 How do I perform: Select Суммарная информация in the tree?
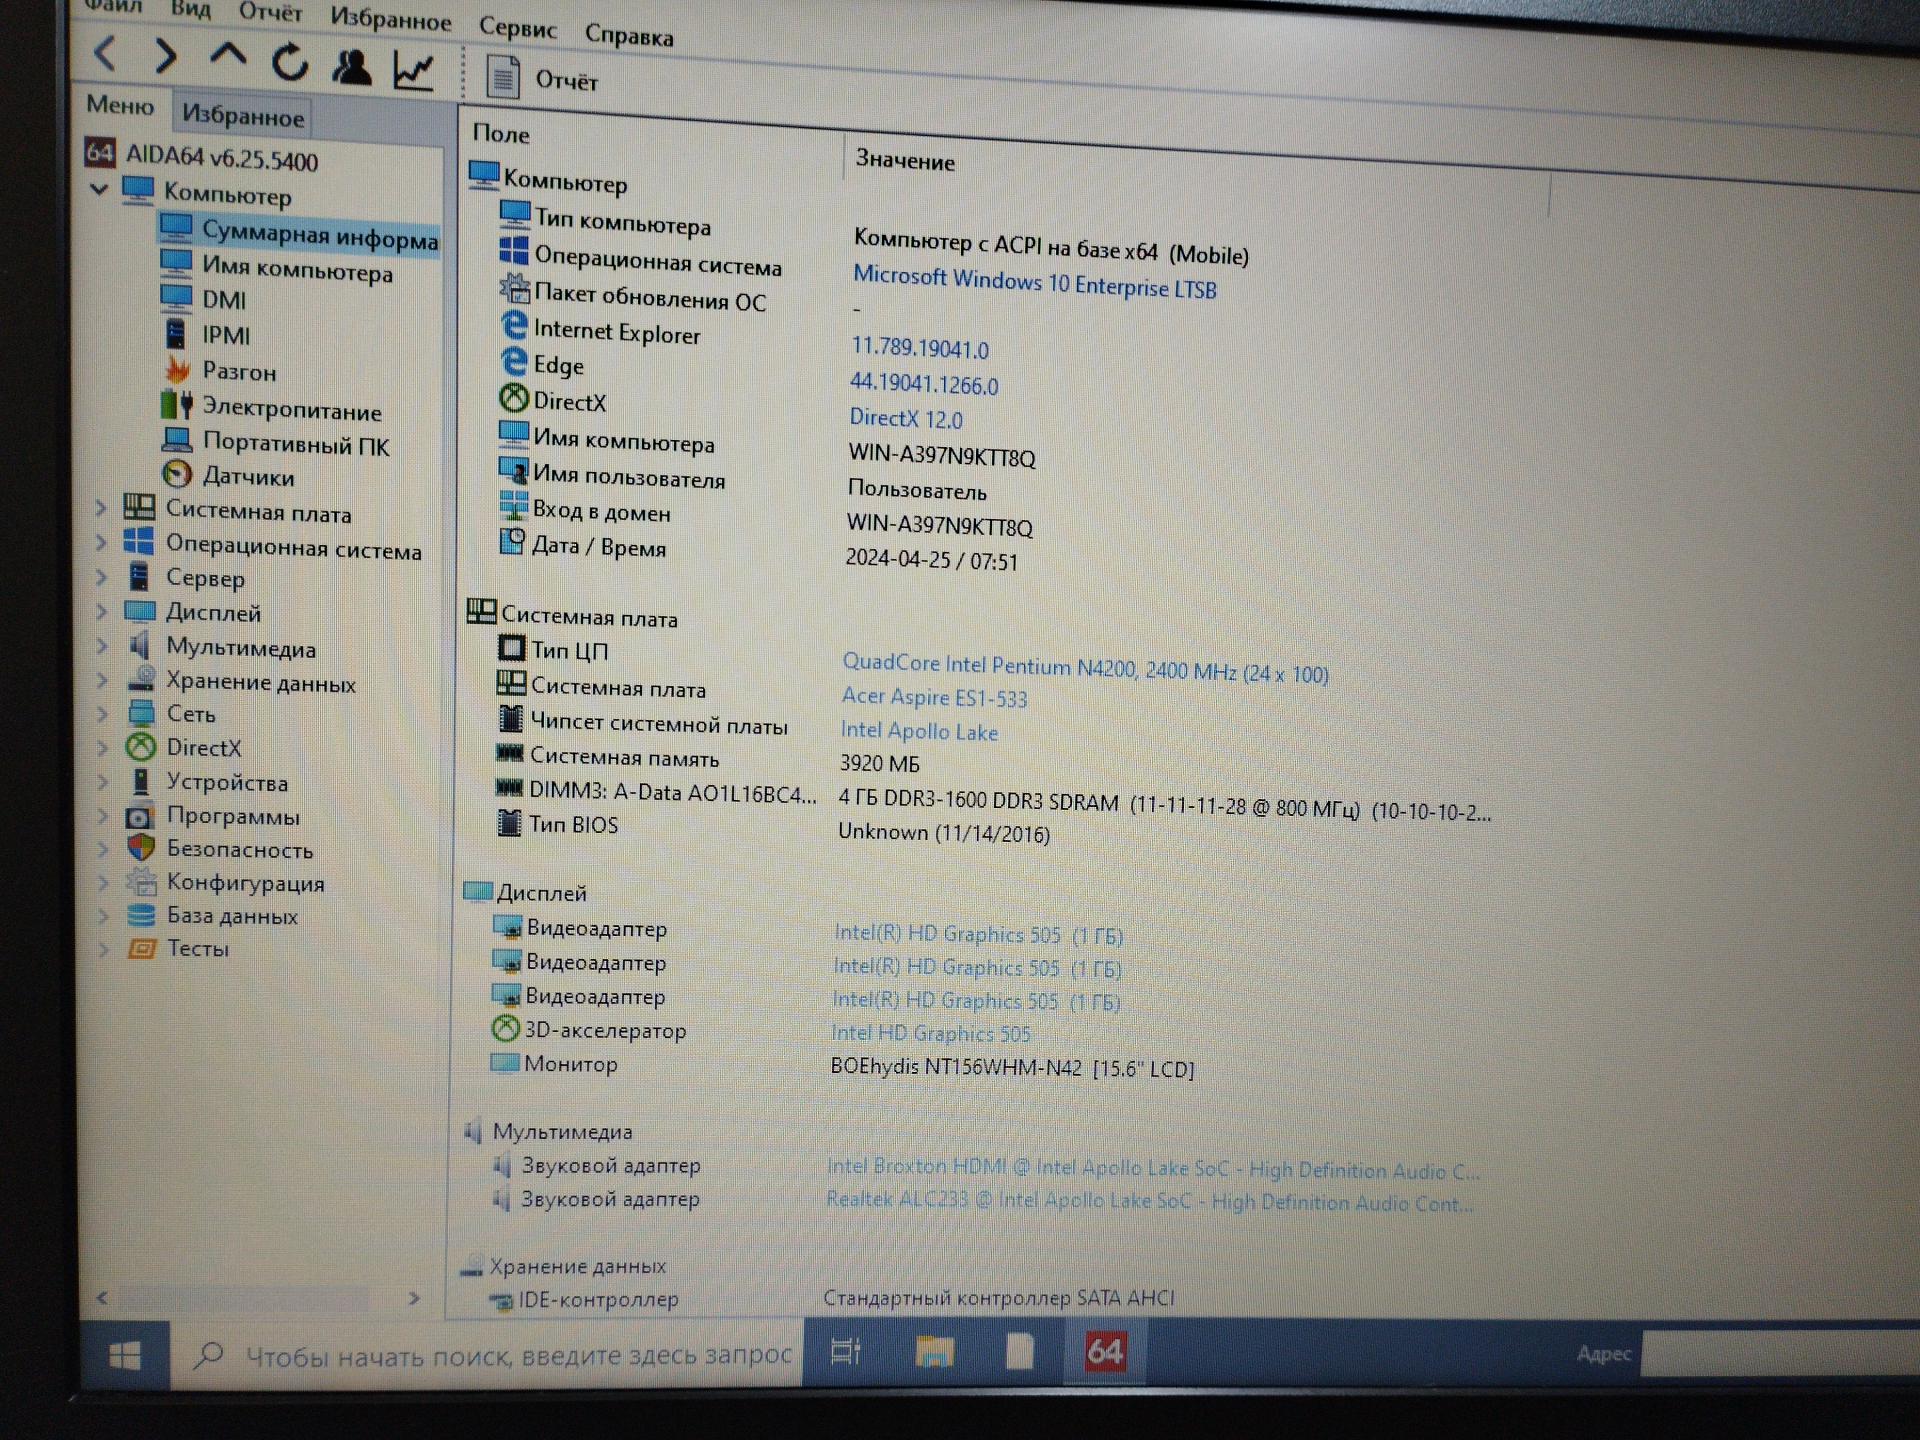coord(298,234)
